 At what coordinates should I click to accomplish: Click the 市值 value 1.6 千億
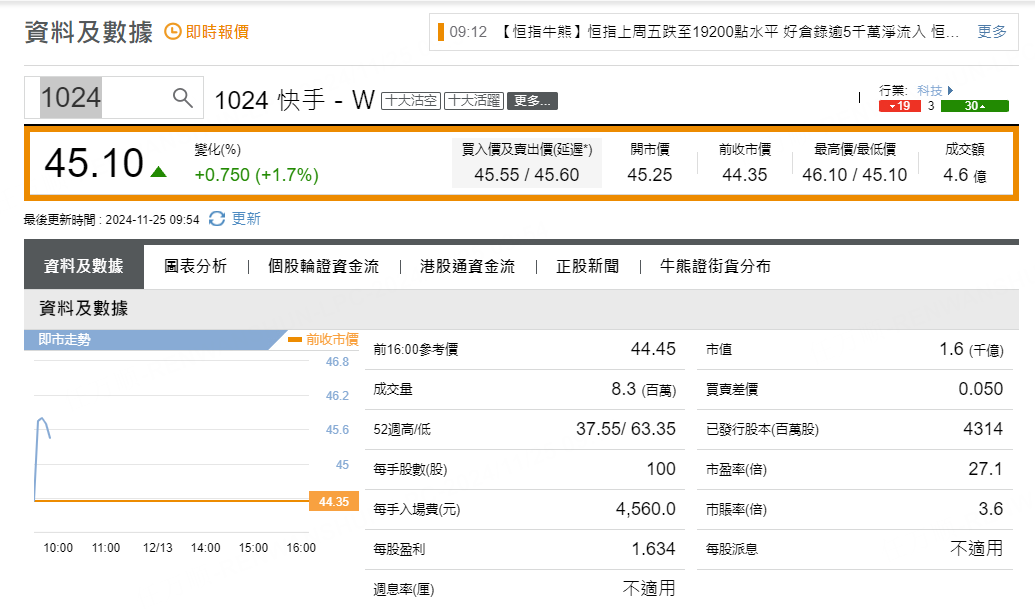pyautogui.click(x=971, y=349)
